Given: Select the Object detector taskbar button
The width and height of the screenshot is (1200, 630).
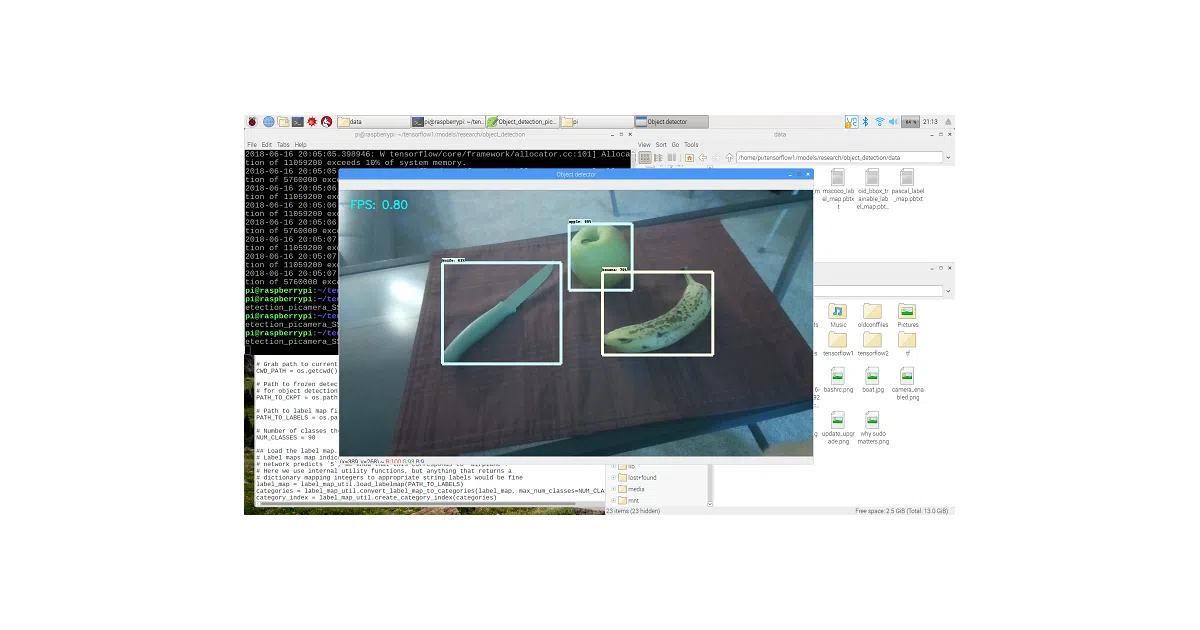Looking at the screenshot, I should 671,122.
